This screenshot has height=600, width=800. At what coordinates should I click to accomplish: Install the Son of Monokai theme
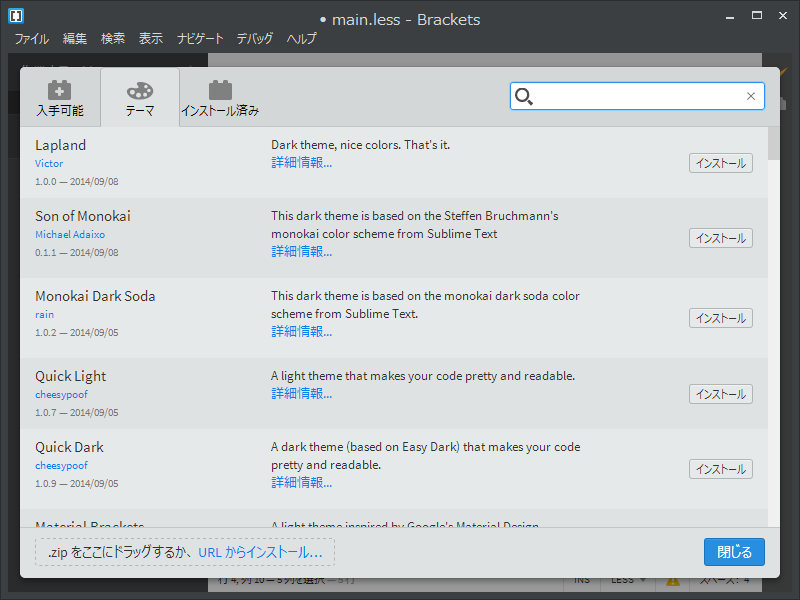coord(720,238)
